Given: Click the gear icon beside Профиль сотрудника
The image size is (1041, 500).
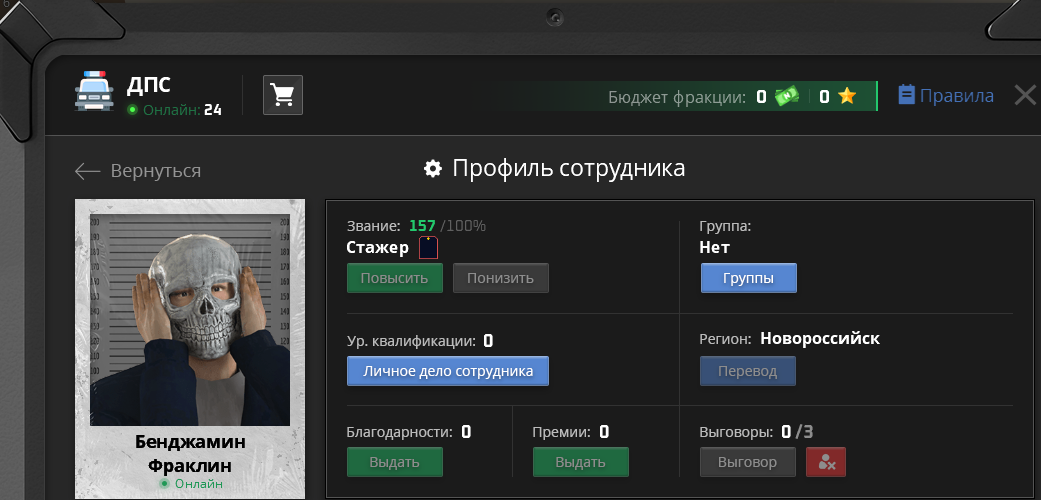Looking at the screenshot, I should [433, 169].
